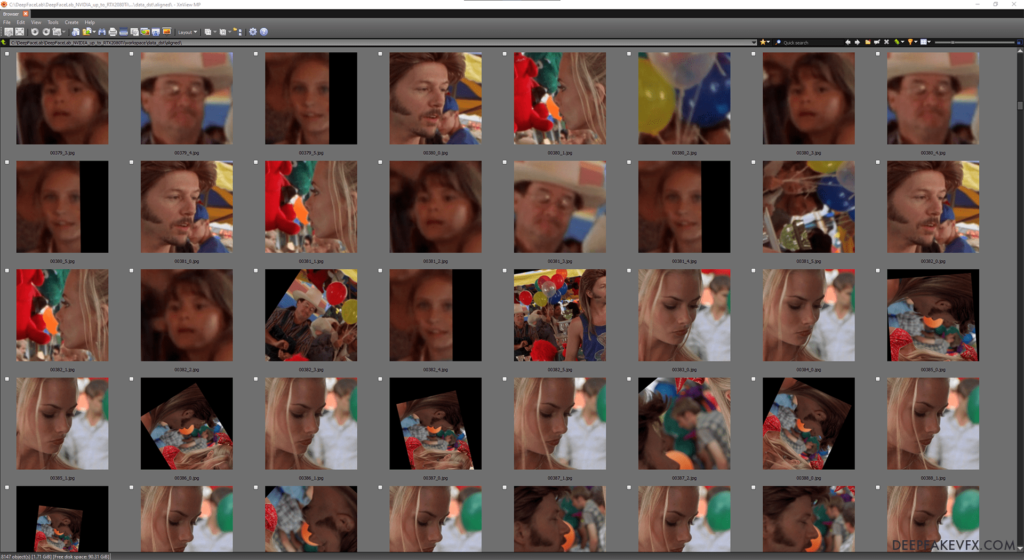The height and width of the screenshot is (560, 1024).
Task: Open Settings with the gear icon
Action: [253, 32]
